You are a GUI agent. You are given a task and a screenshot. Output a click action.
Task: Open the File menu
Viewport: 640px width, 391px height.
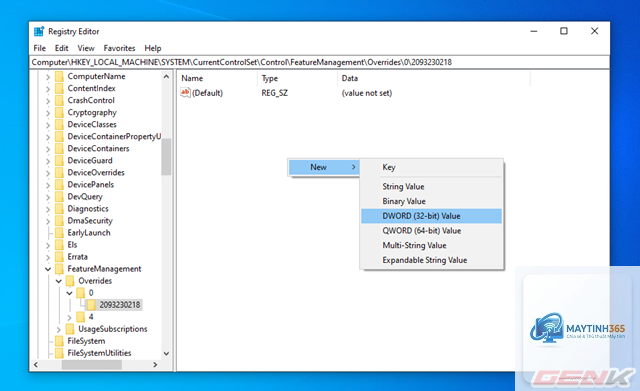(x=40, y=48)
